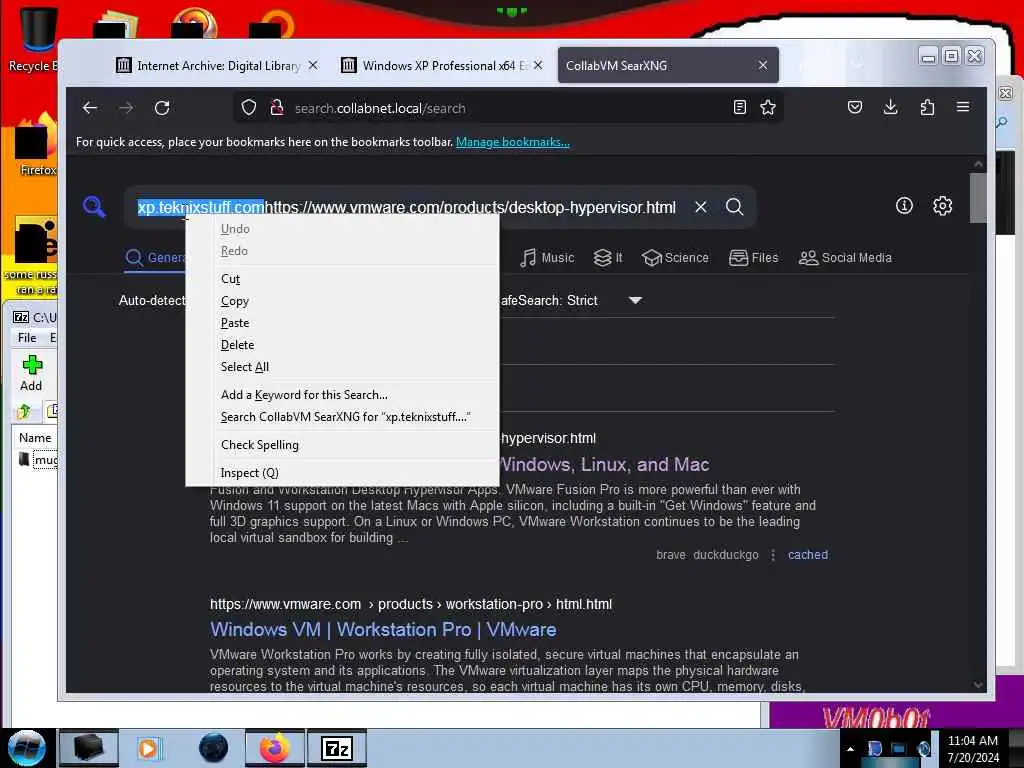This screenshot has width=1024, height=768.
Task: Open the 7-Zip taskbar button
Action: point(337,748)
